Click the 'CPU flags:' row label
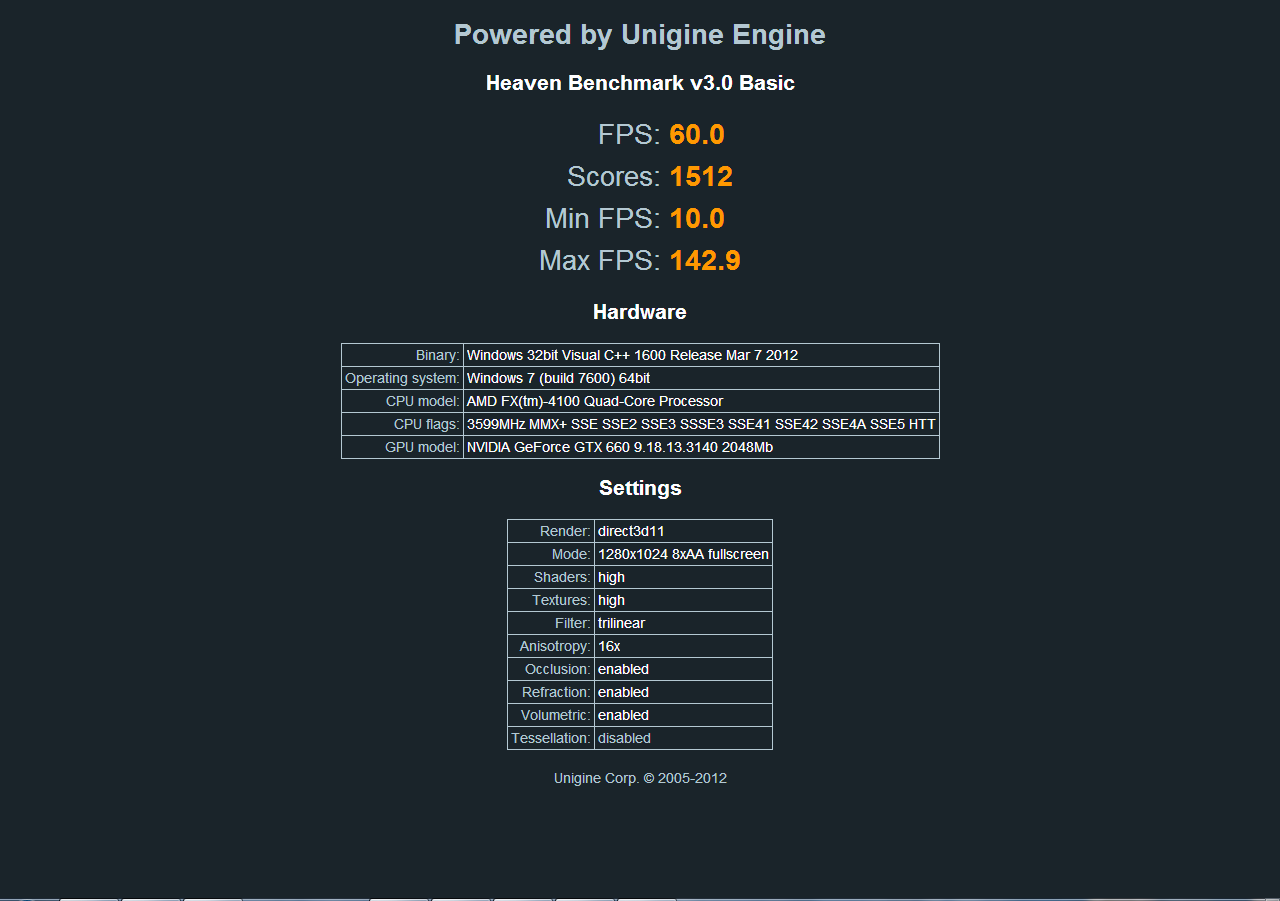Viewport: 1280px width, 901px height. point(427,424)
